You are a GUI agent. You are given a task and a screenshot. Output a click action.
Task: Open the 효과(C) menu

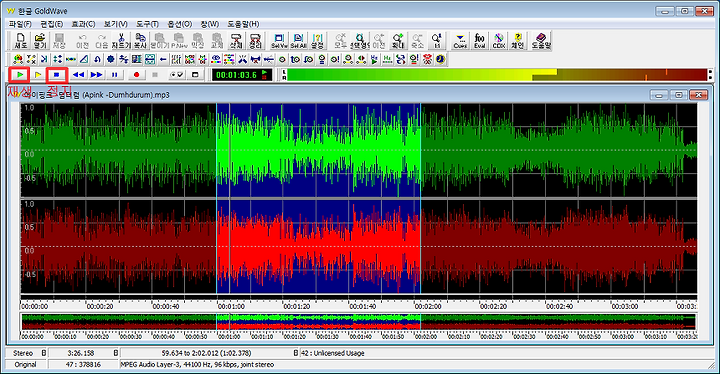point(83,24)
